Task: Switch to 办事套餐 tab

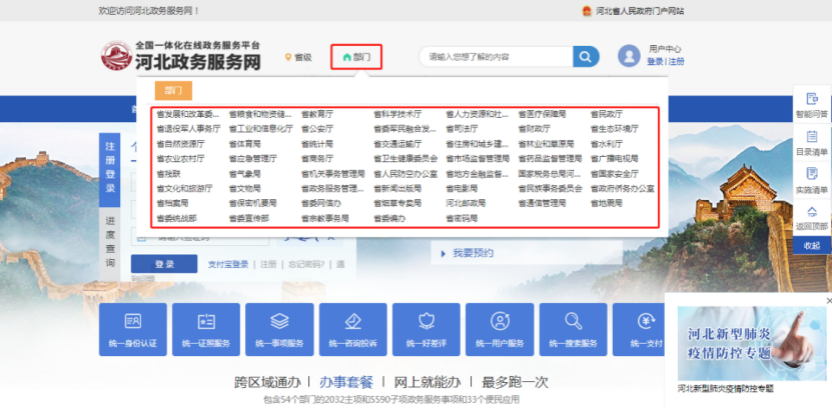Action: coord(346,381)
